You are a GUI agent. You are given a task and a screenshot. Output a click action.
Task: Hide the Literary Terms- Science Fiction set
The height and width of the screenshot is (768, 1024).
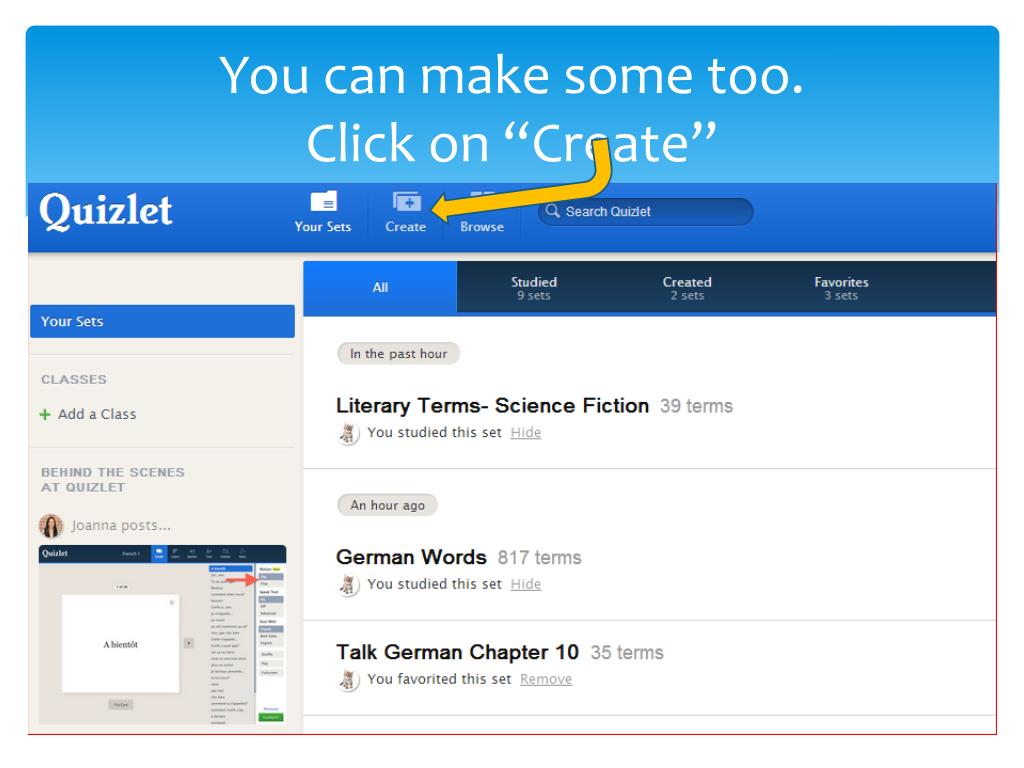[x=526, y=432]
